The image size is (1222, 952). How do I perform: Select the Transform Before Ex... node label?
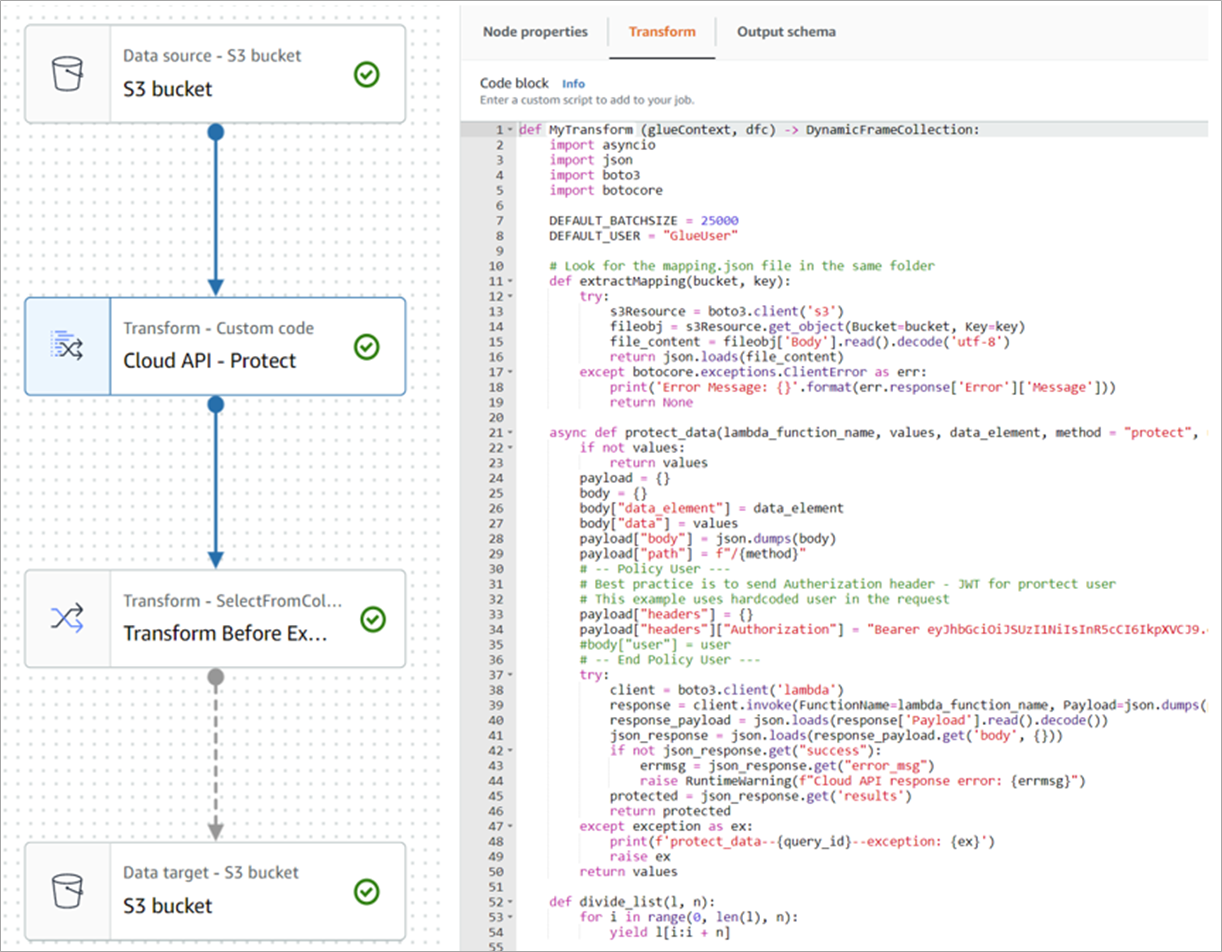224,633
